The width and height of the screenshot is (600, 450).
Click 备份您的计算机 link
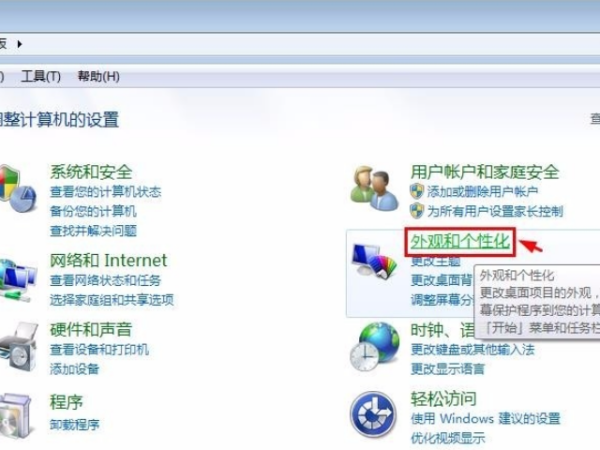point(93,211)
